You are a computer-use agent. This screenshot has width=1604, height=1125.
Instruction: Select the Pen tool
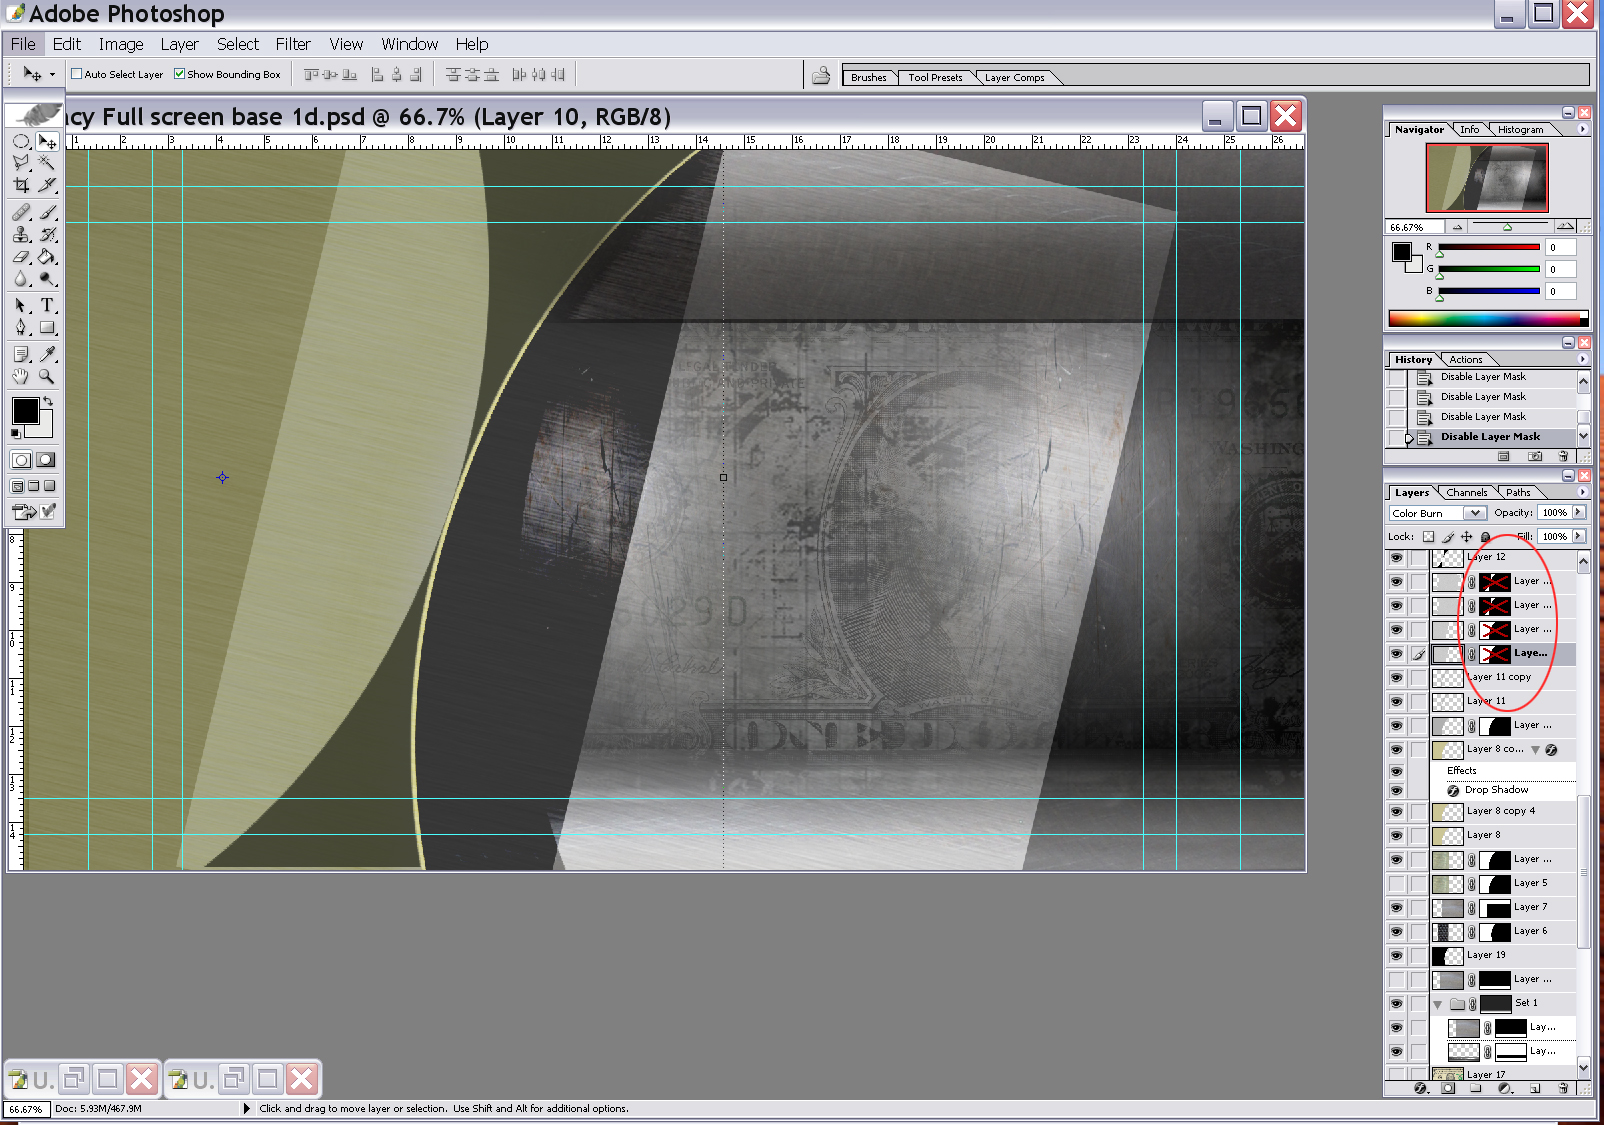pyautogui.click(x=21, y=327)
